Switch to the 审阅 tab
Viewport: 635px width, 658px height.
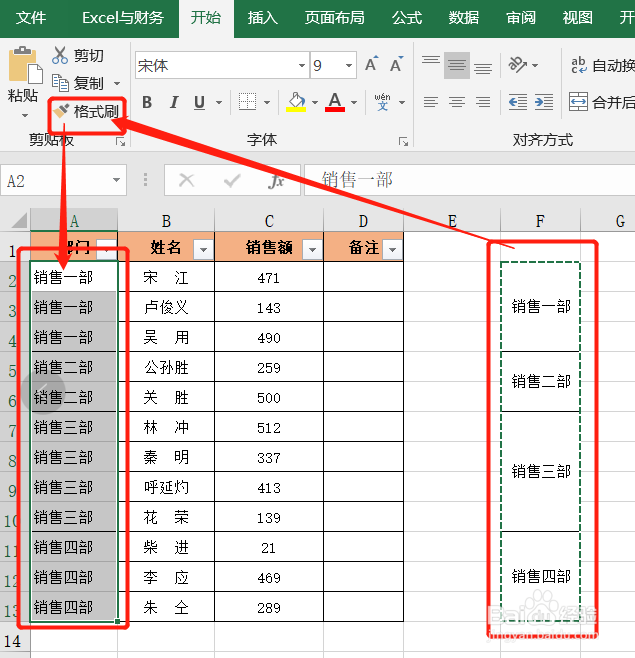[x=521, y=18]
